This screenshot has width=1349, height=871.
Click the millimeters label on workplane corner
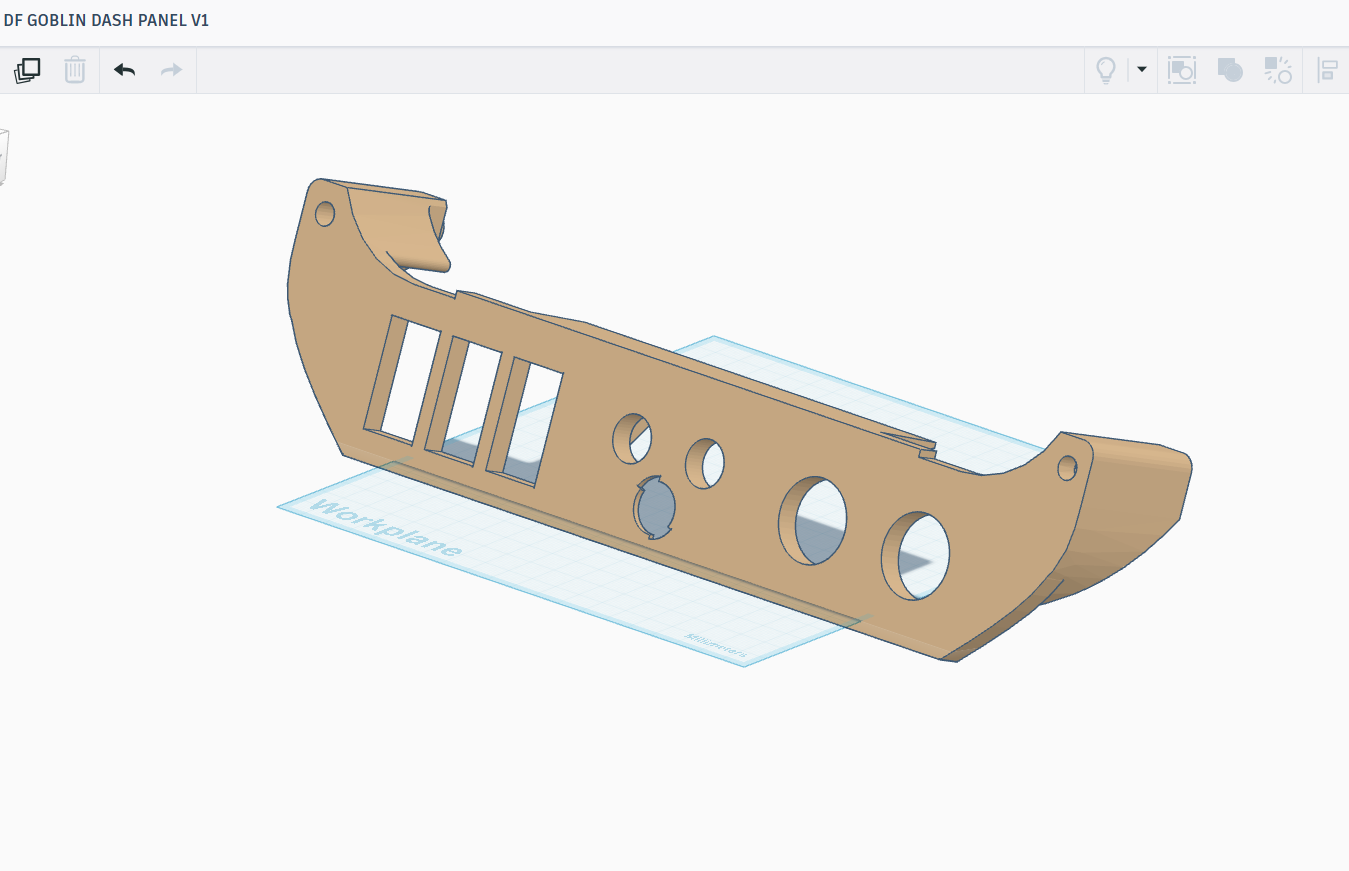click(716, 645)
